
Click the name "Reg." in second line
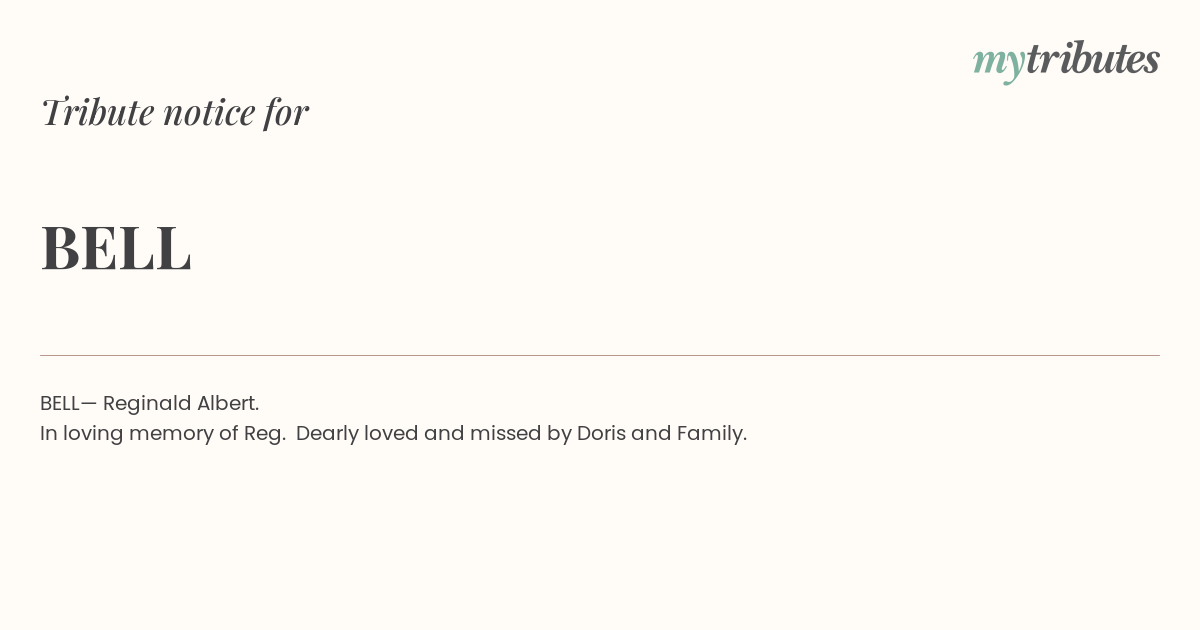pyautogui.click(x=265, y=434)
